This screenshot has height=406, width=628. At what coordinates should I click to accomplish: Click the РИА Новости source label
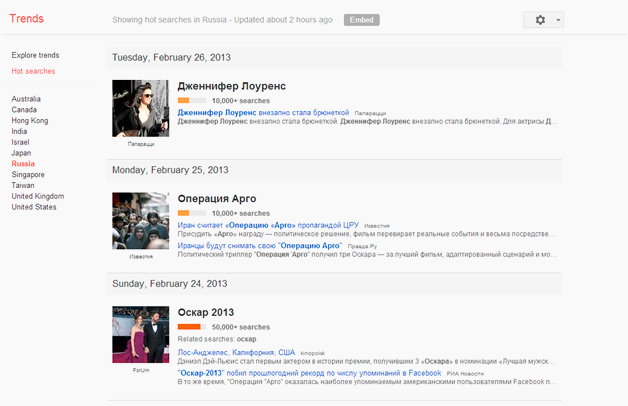[x=465, y=374]
